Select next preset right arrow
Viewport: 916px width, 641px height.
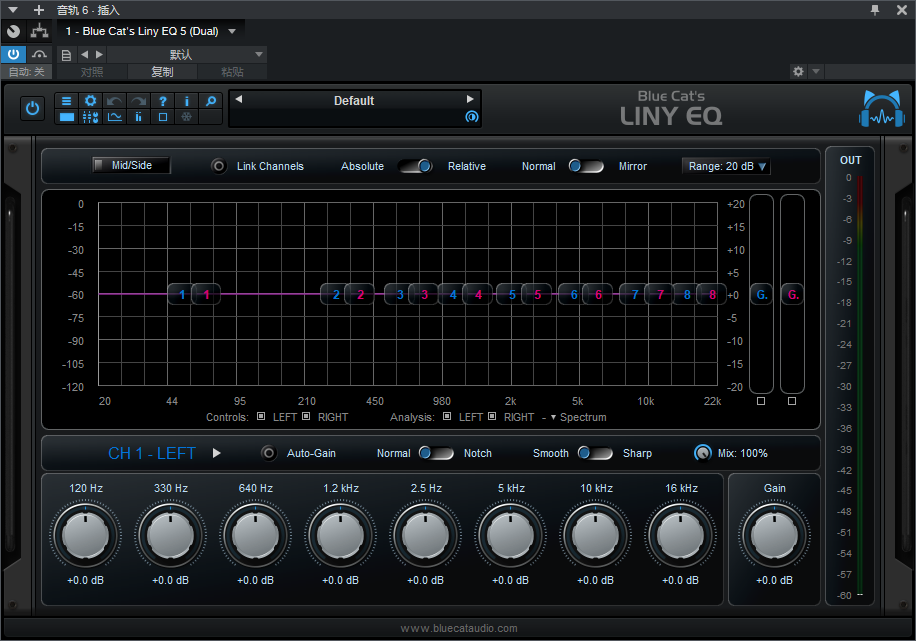coord(470,99)
